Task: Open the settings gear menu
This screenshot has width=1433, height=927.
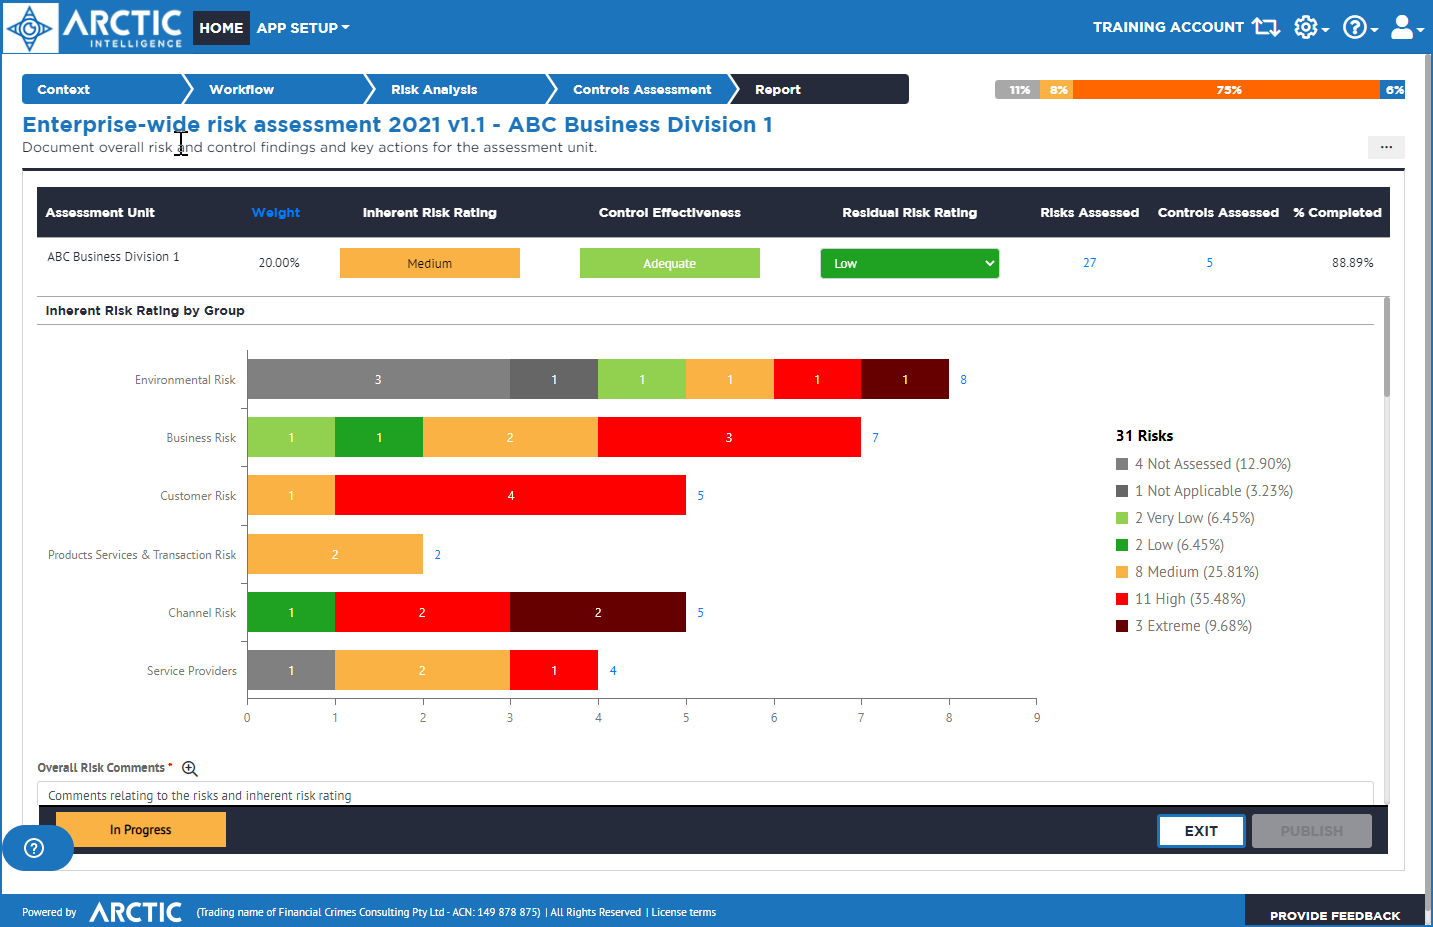Action: (1306, 27)
